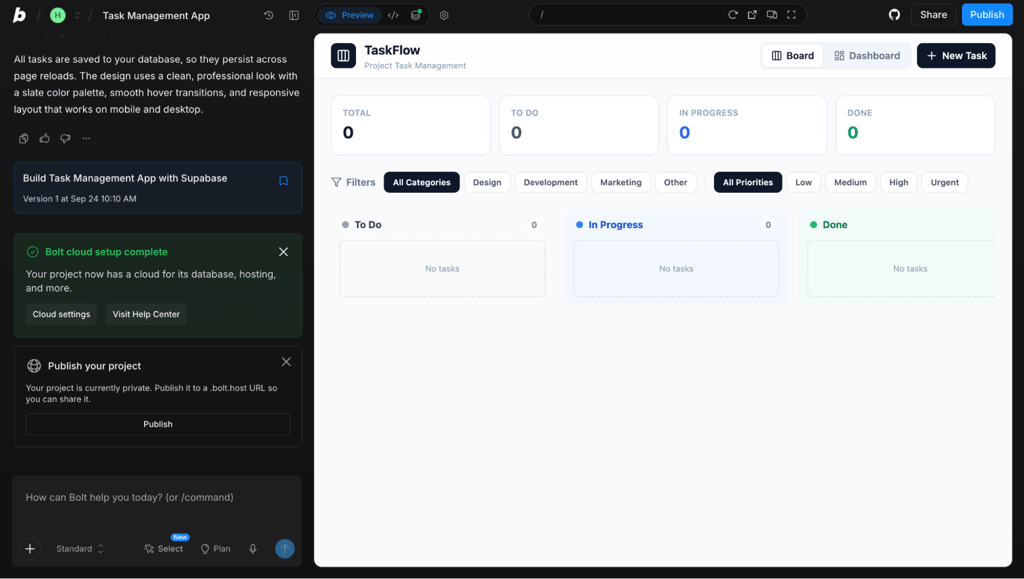
Task: Switch to Board view
Action: point(793,56)
